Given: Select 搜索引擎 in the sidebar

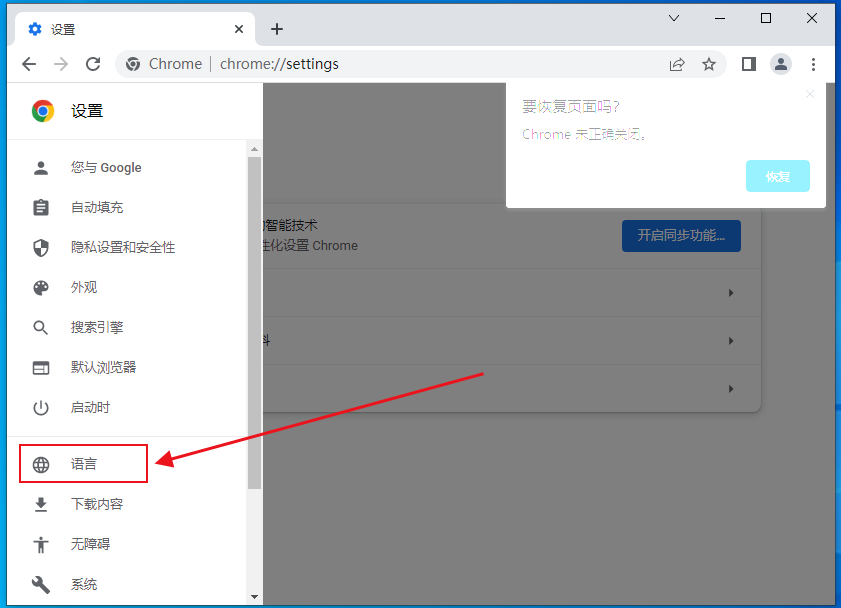Looking at the screenshot, I should coord(127,328).
